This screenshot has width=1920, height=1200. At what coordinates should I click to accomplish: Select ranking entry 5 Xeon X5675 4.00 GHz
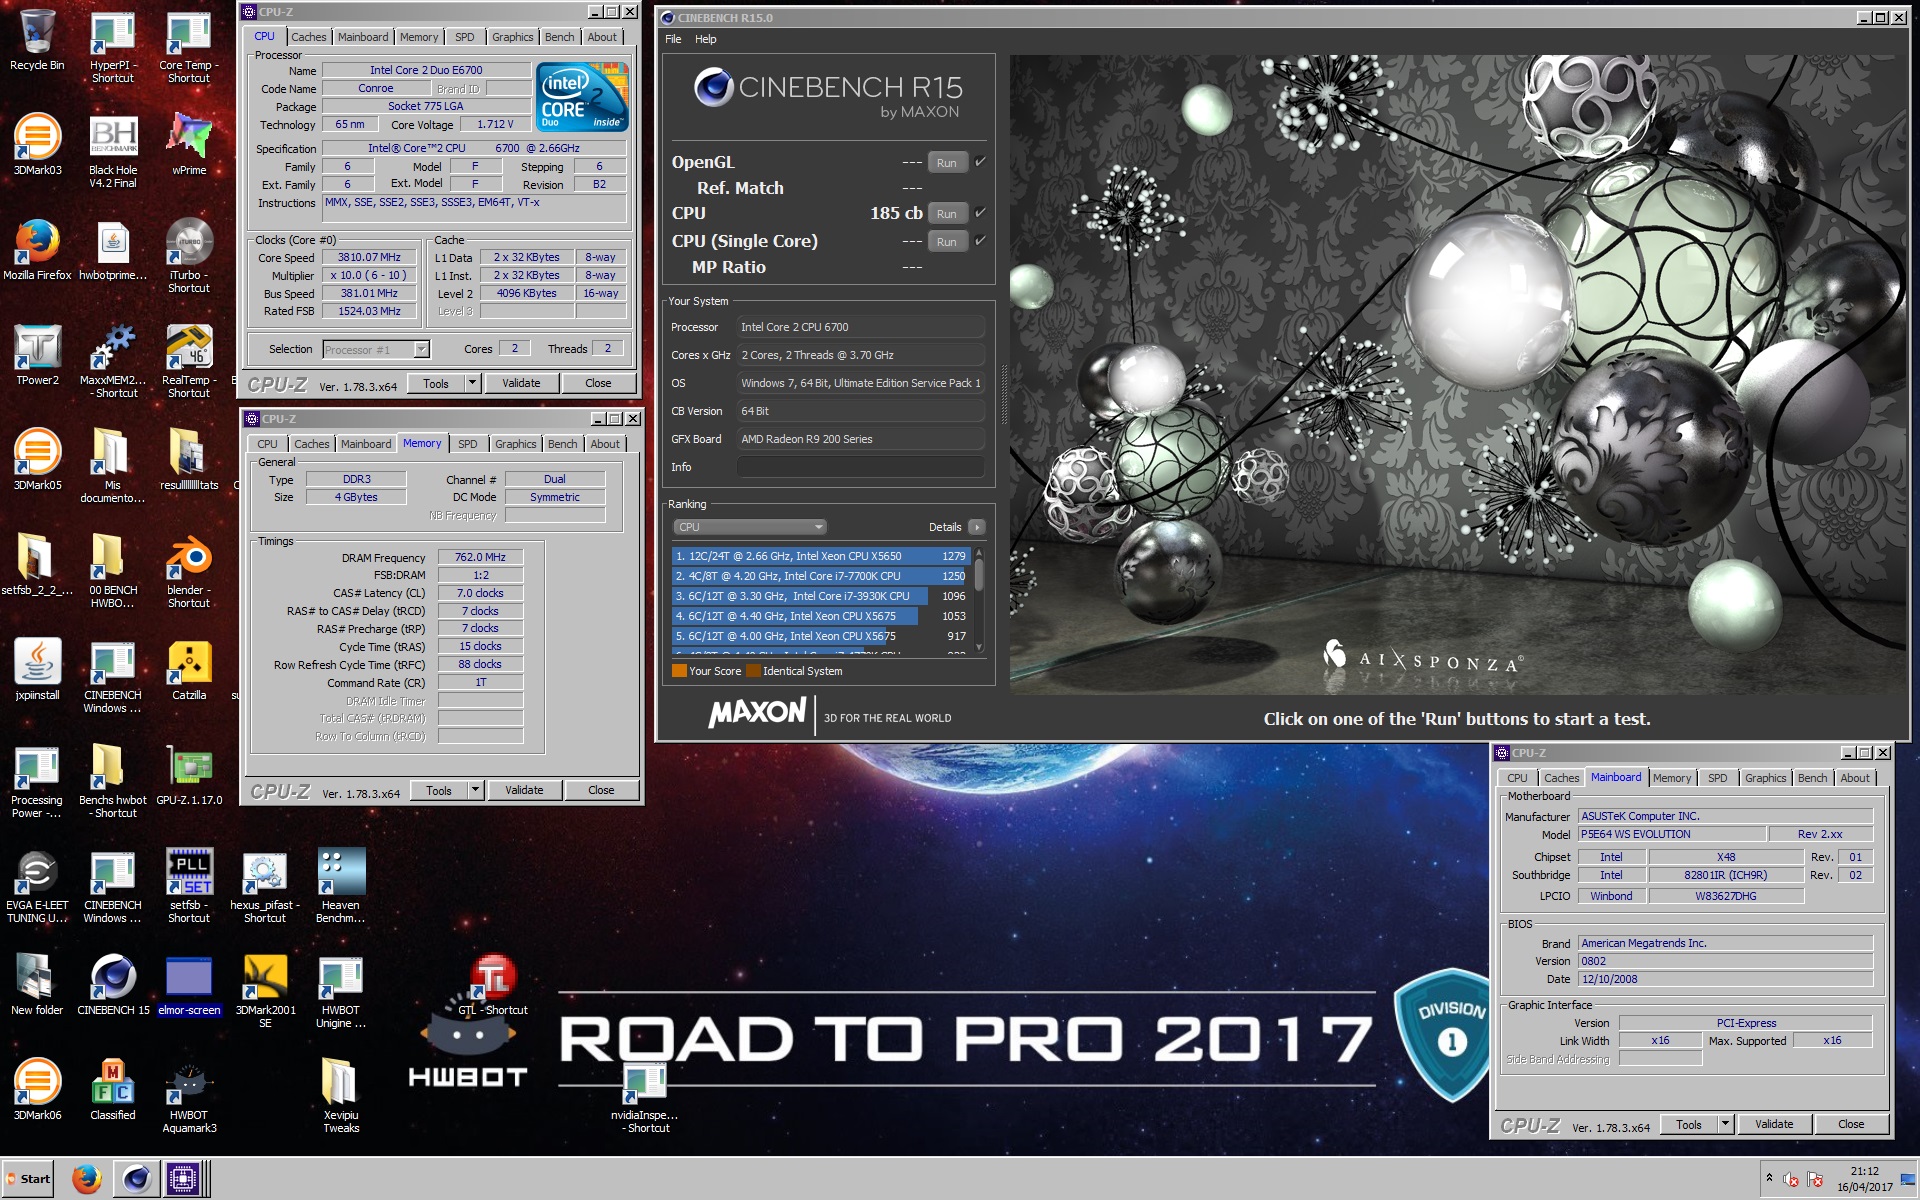pos(820,636)
